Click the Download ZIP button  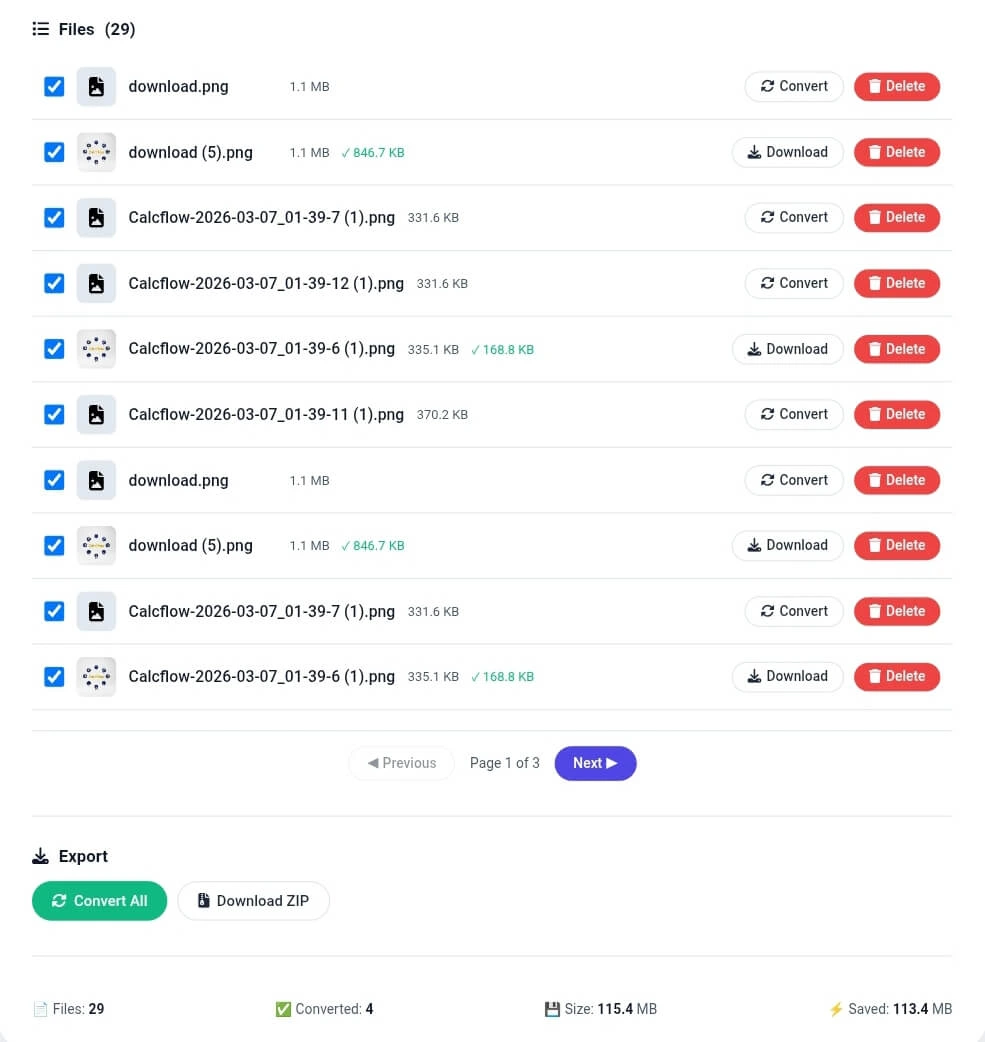[253, 900]
